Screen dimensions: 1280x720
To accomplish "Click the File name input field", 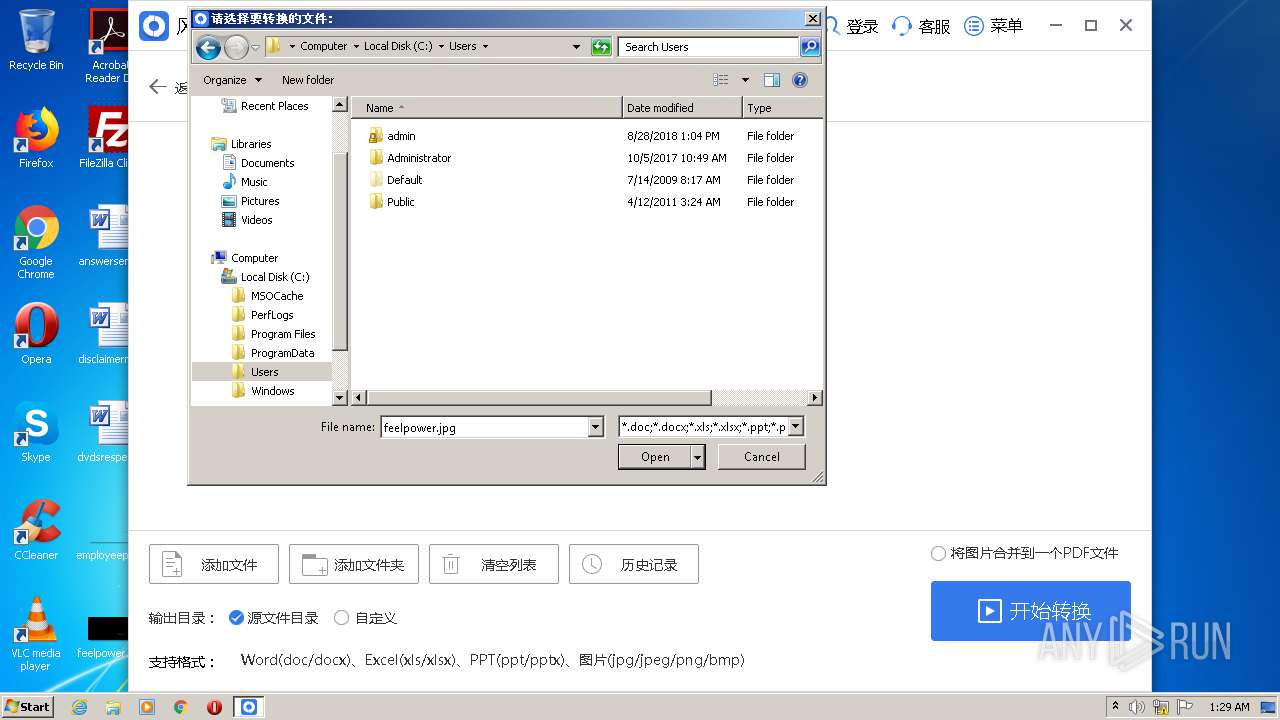I will [x=484, y=427].
